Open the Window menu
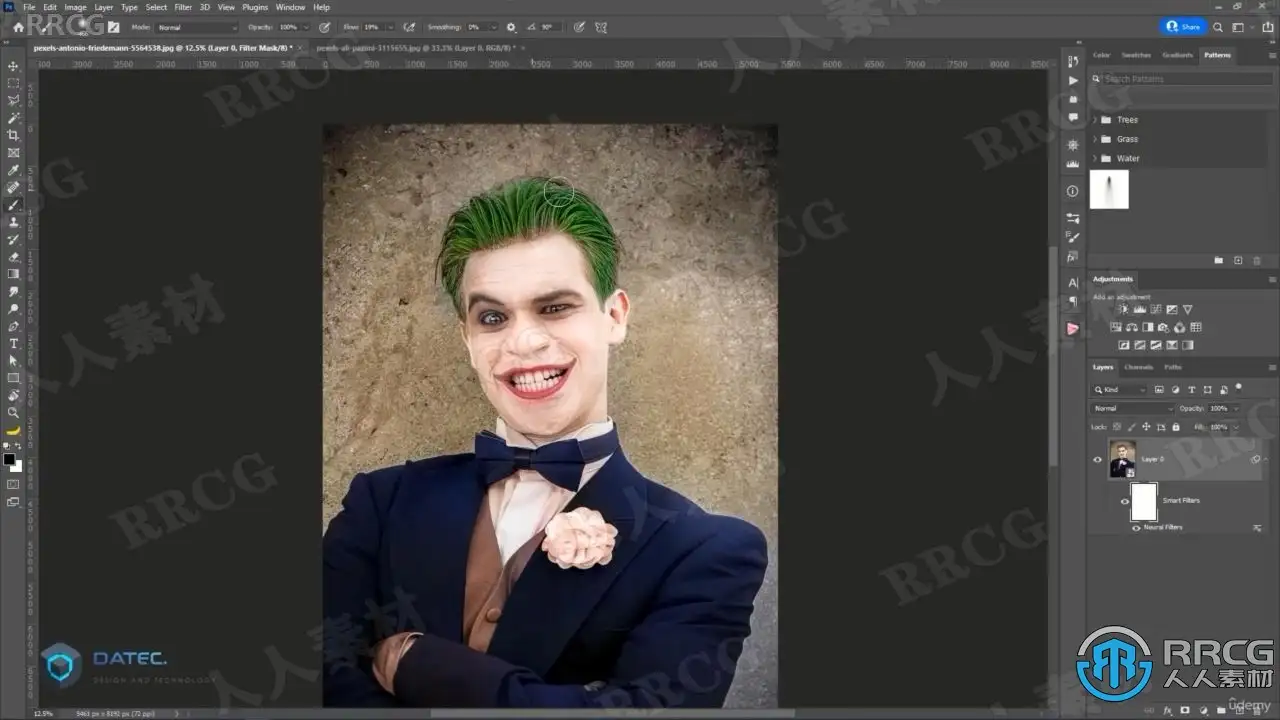The image size is (1280, 720). pos(290,7)
